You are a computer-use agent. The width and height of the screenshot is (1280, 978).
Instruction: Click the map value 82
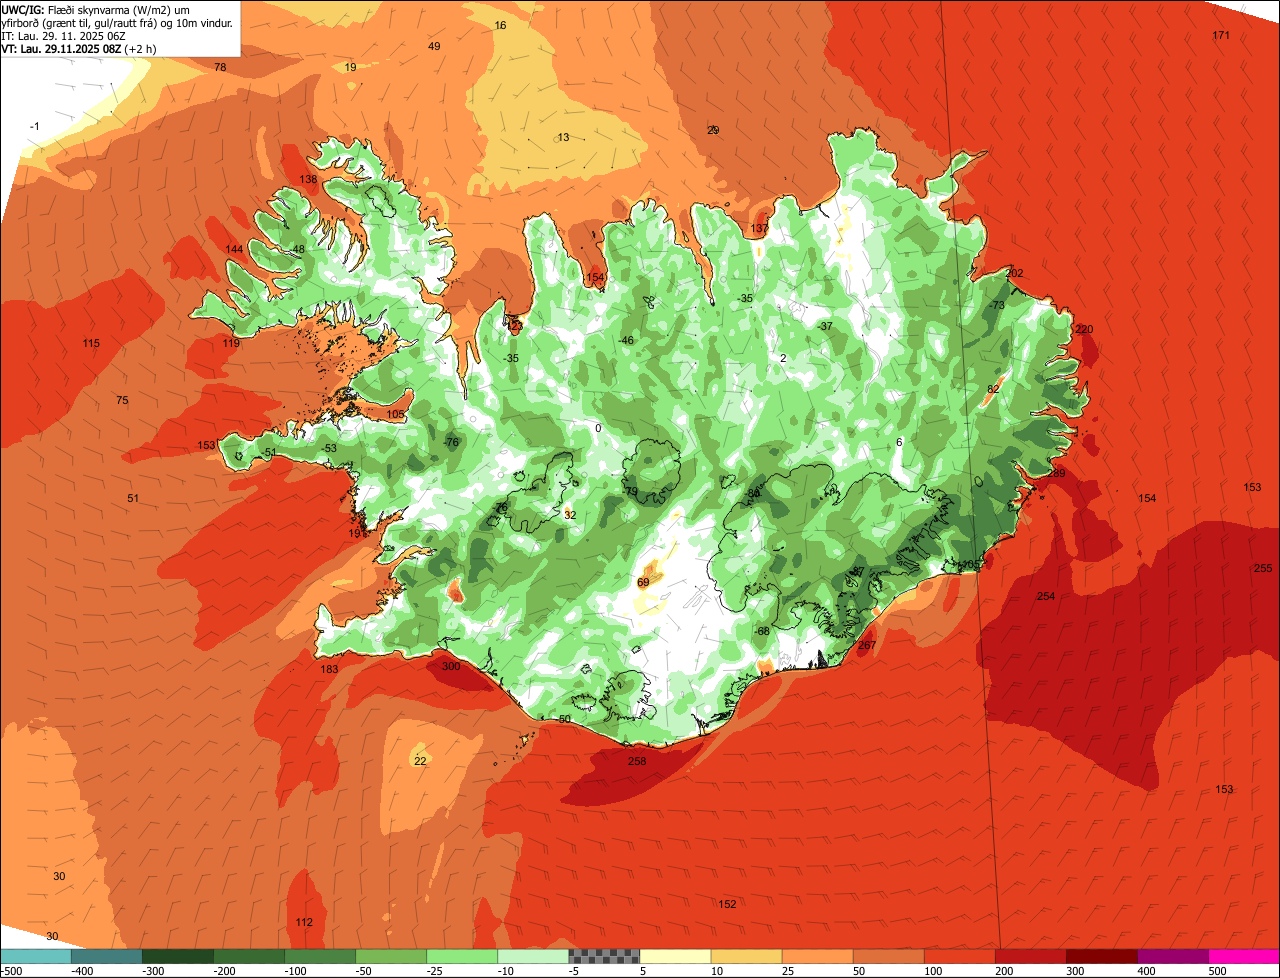pyautogui.click(x=993, y=389)
